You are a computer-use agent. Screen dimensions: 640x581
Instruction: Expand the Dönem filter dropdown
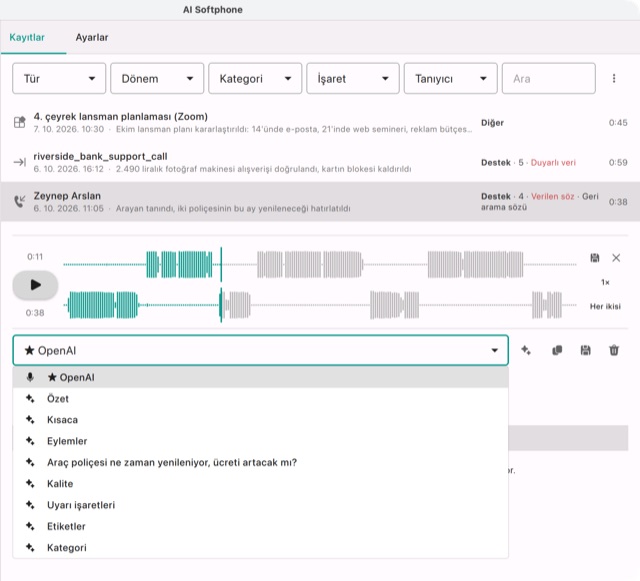[x=157, y=78]
